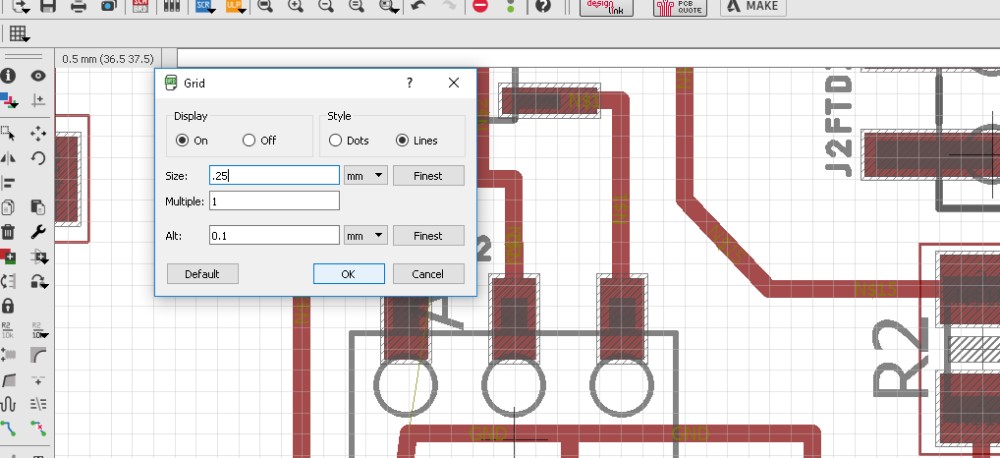Open the Alt unit mm dropdown
This screenshot has width=1000, height=458.
pos(365,236)
